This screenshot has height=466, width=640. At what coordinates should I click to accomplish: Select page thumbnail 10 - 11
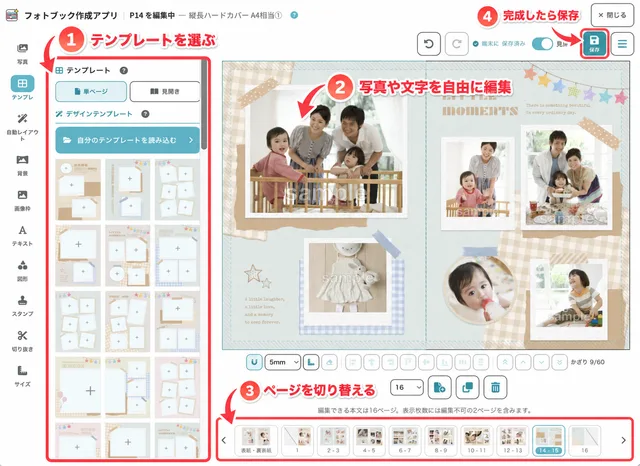pyautogui.click(x=476, y=440)
